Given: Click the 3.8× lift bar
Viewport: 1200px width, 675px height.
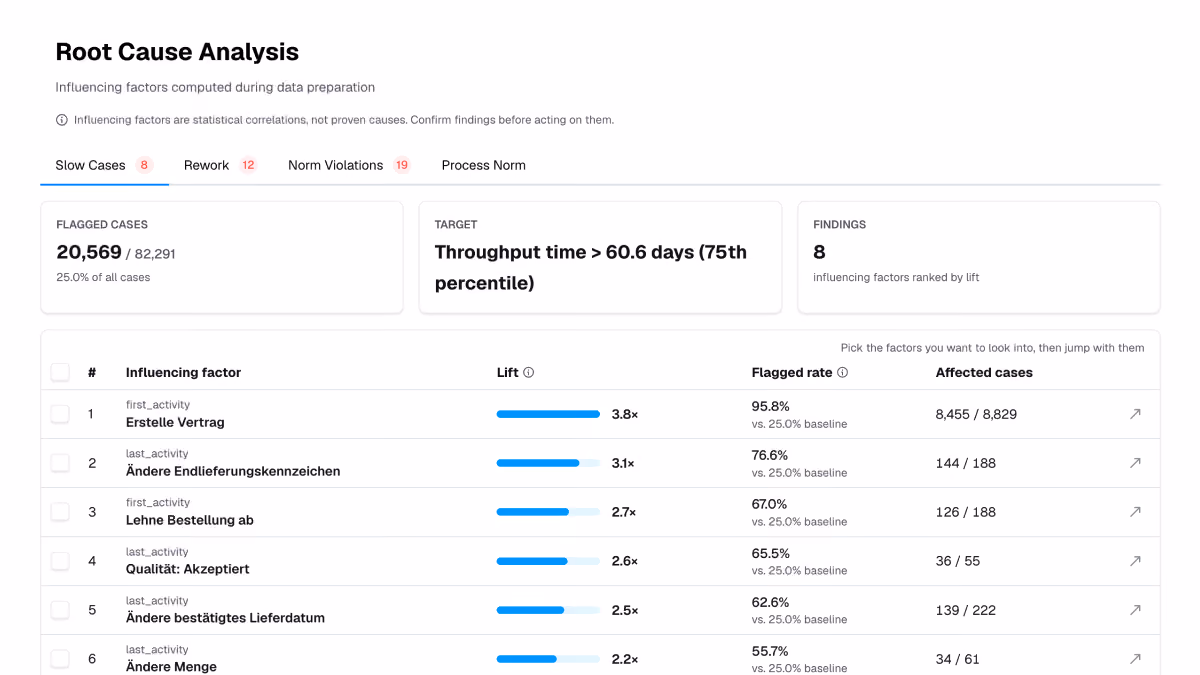Looking at the screenshot, I should [548, 414].
